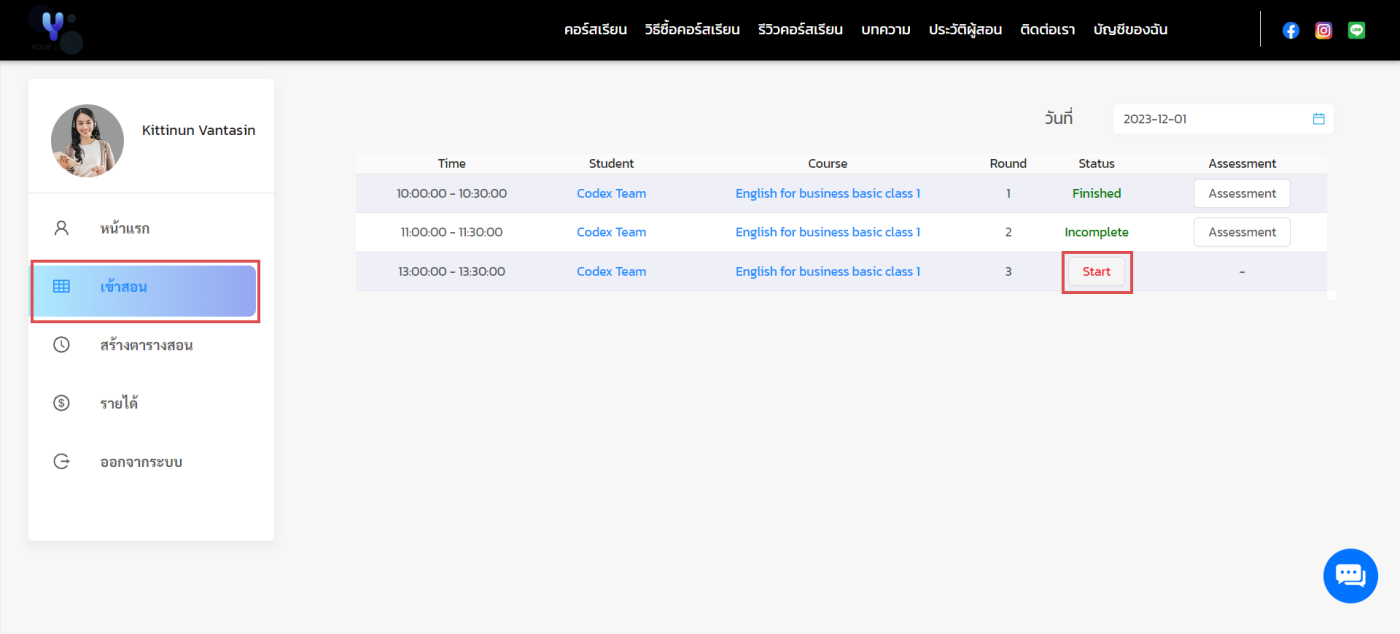
Task: Click the calendar icon in date field
Action: [1318, 119]
